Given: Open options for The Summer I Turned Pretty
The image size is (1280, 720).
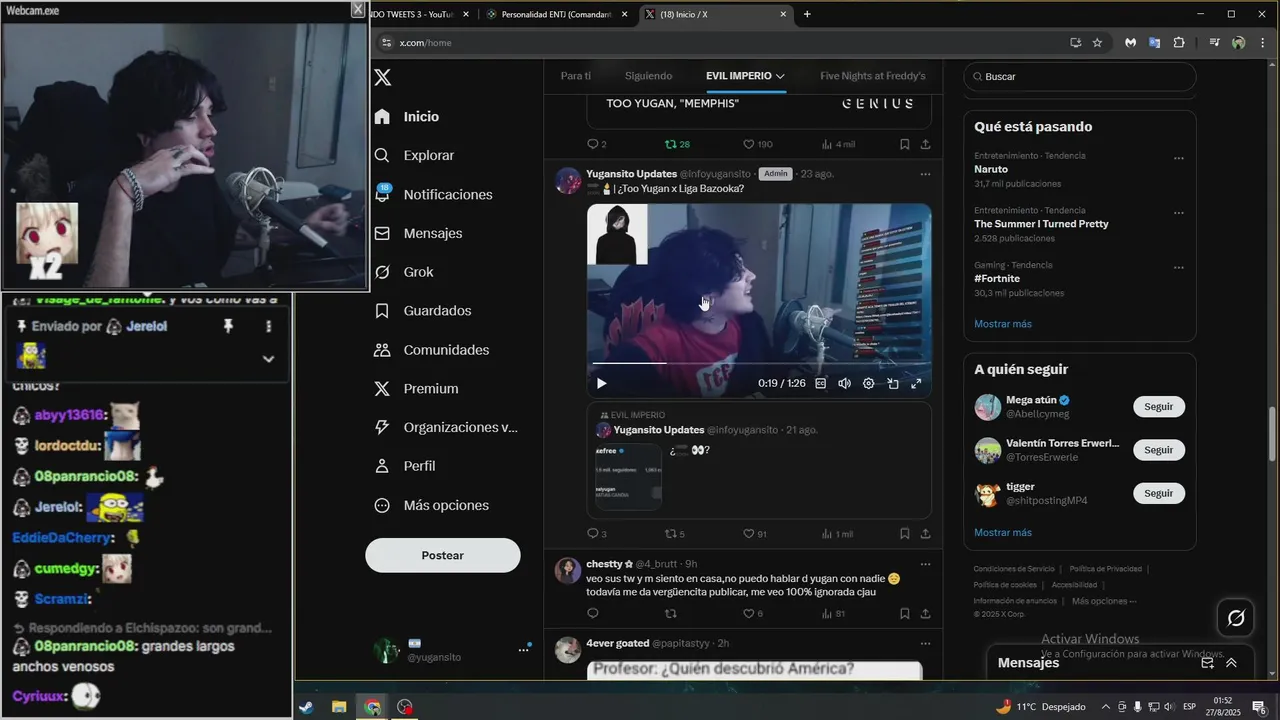Looking at the screenshot, I should (x=1179, y=213).
